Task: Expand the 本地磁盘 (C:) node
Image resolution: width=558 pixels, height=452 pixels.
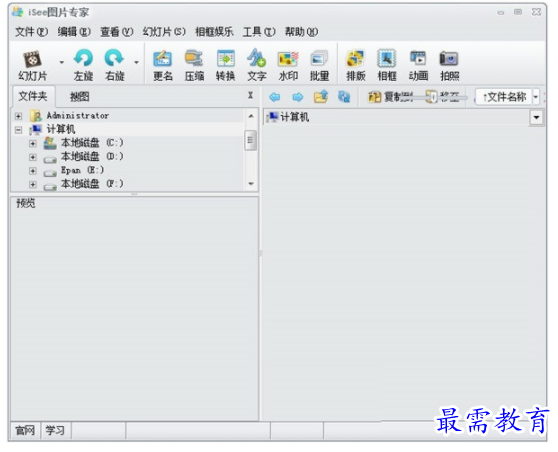Action: click(33, 143)
